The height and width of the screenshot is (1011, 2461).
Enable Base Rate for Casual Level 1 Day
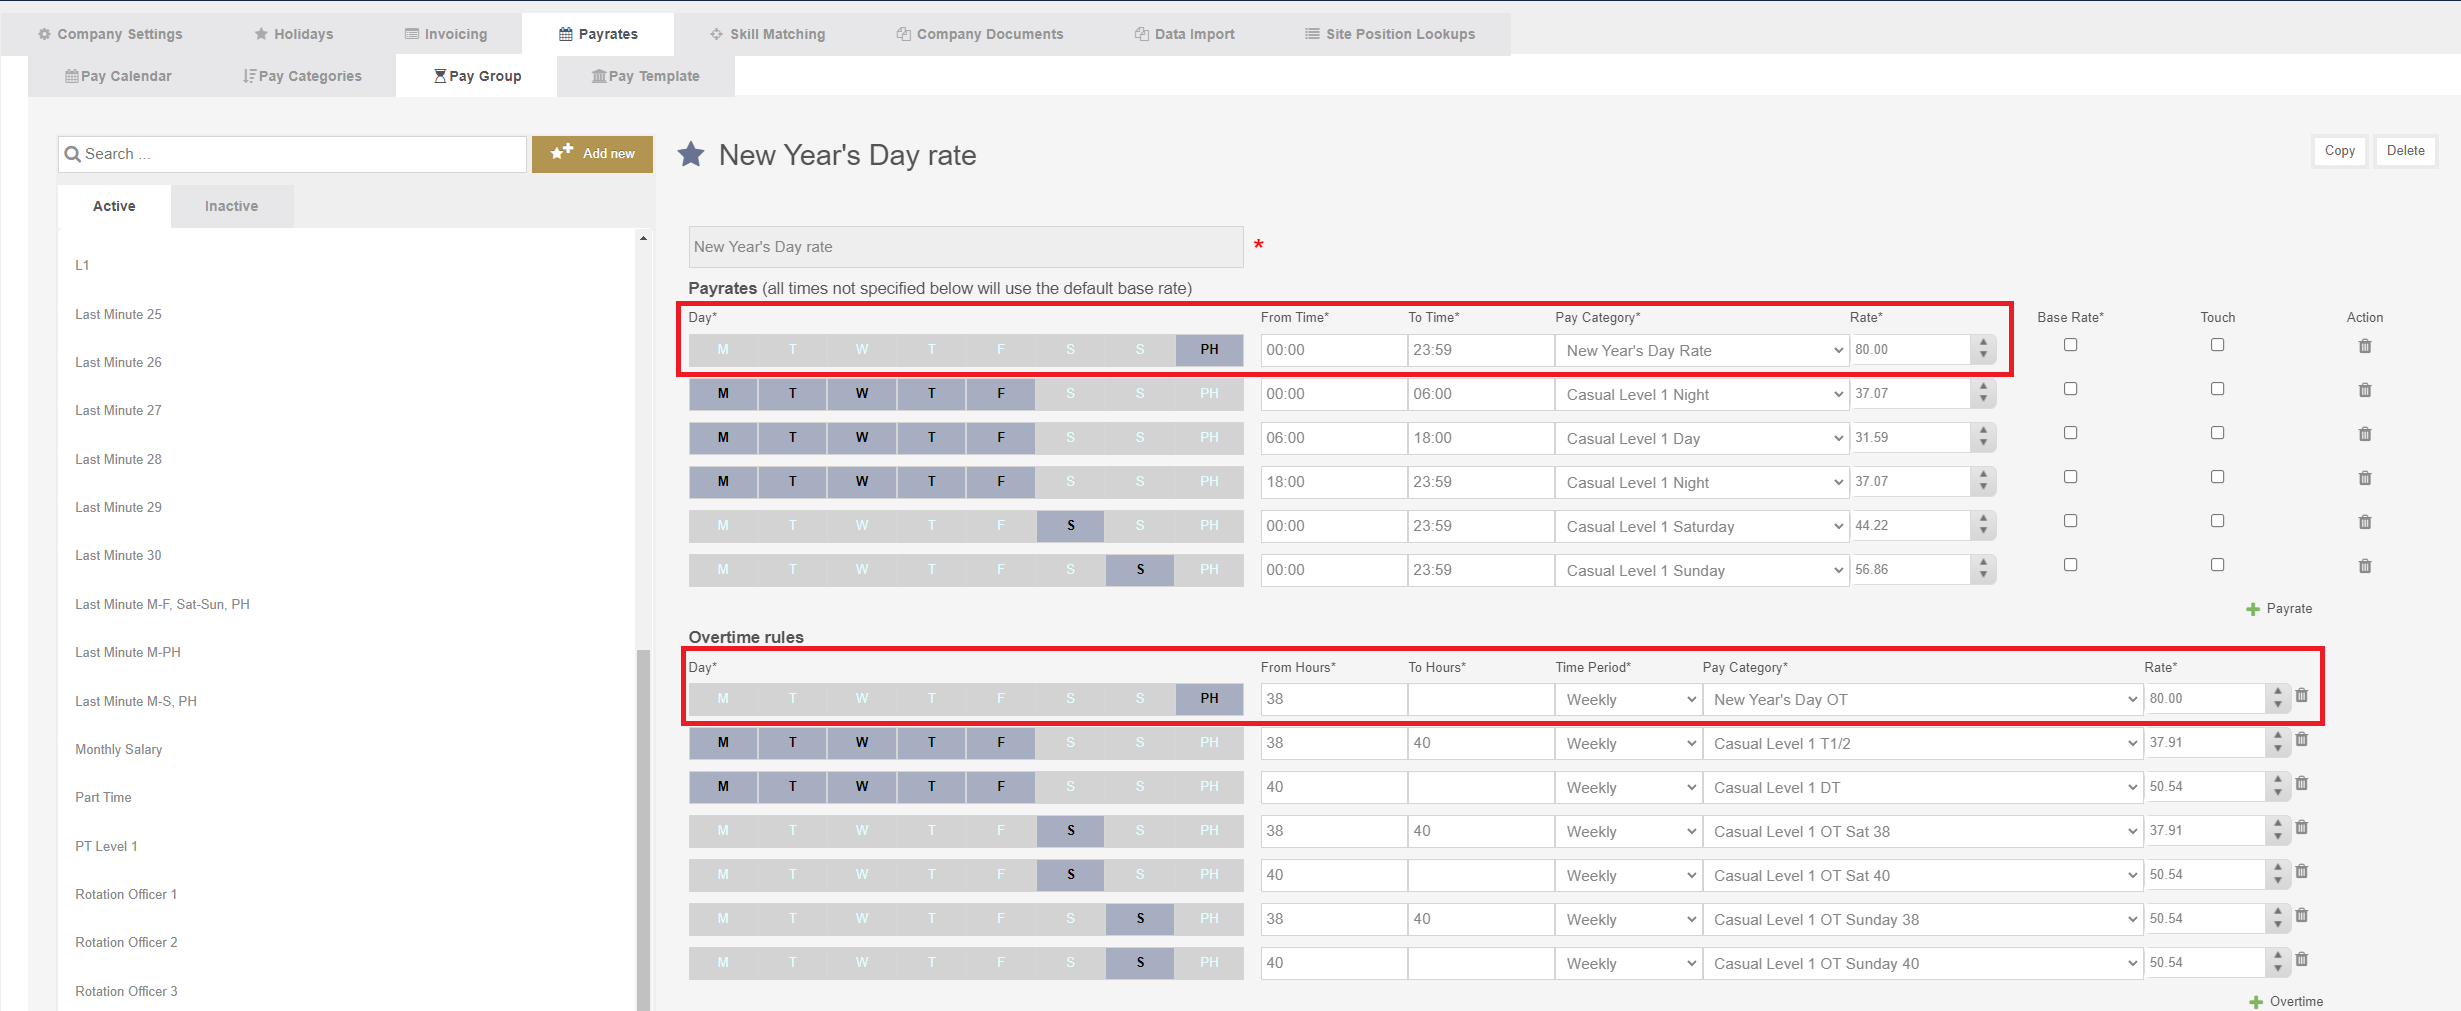2070,433
